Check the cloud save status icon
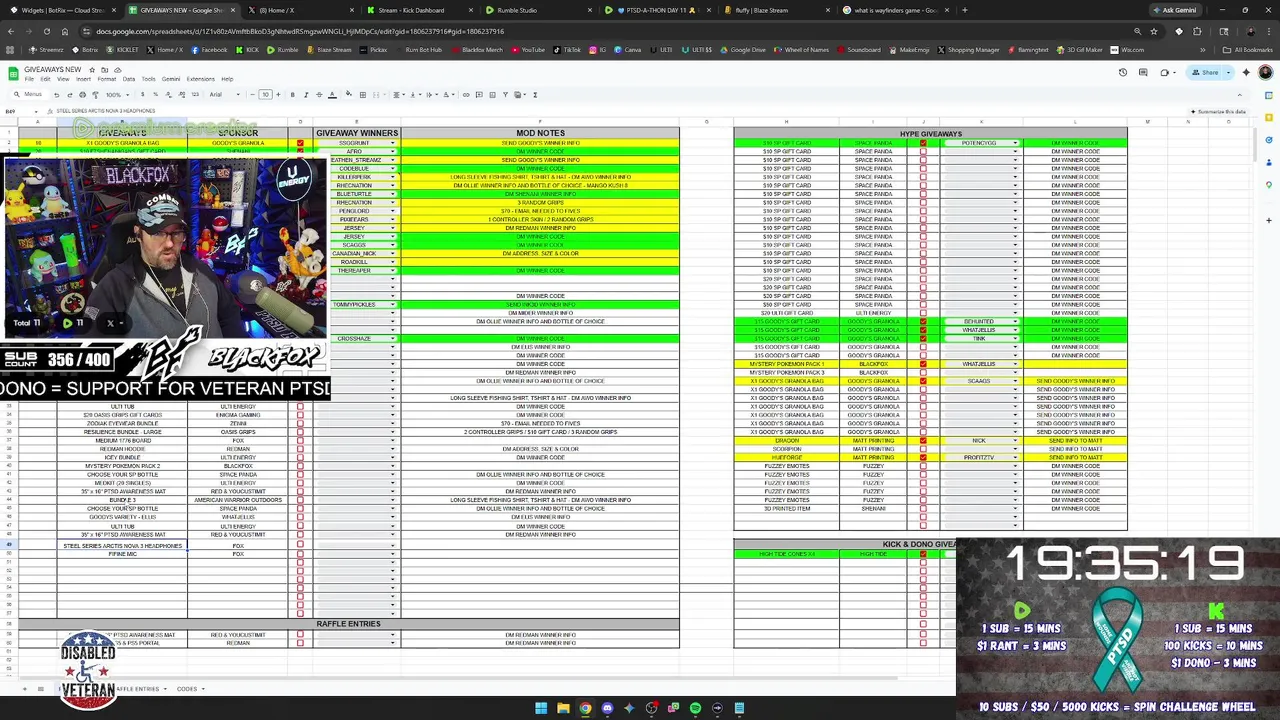Image resolution: width=1280 pixels, height=720 pixels. click(x=117, y=70)
